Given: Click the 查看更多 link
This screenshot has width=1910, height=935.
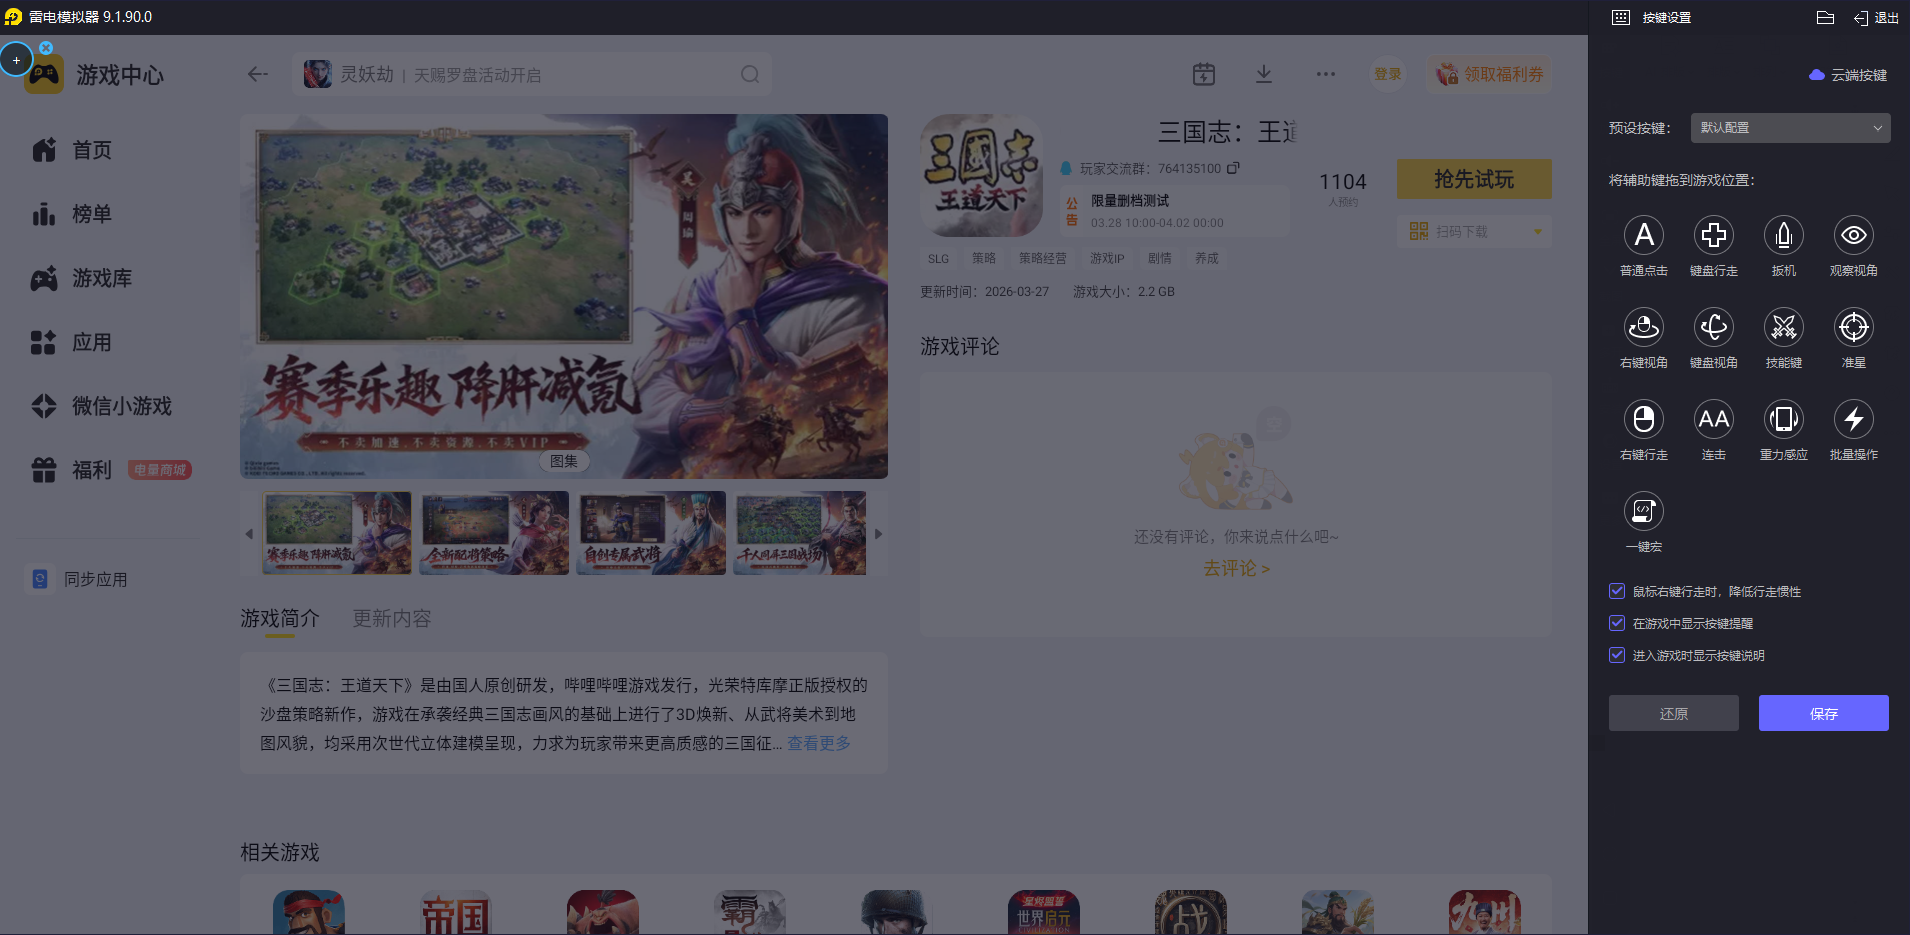Looking at the screenshot, I should tap(819, 743).
